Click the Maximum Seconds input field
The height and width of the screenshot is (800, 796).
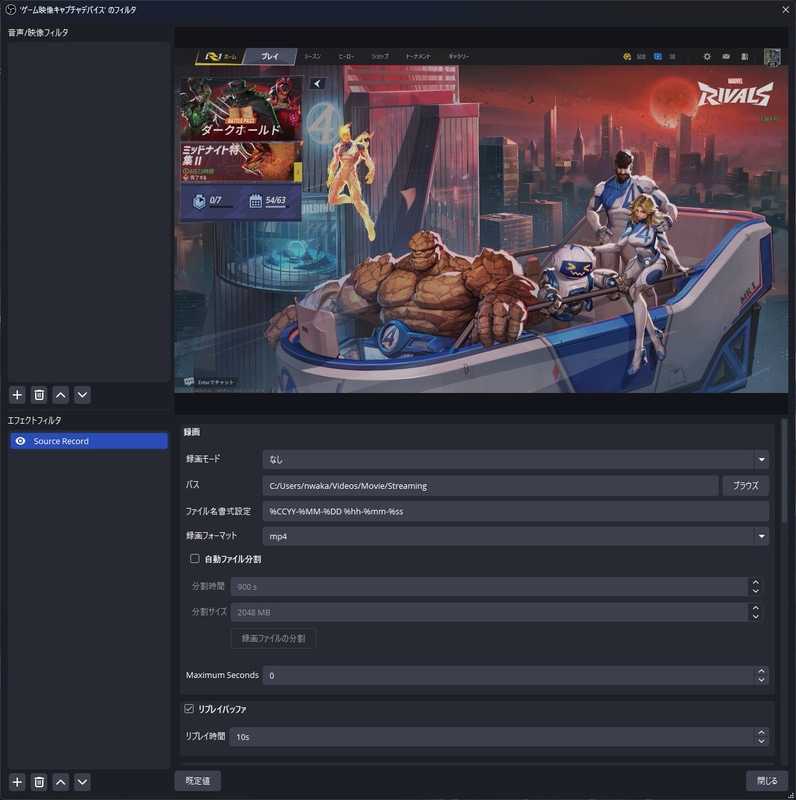click(x=508, y=676)
